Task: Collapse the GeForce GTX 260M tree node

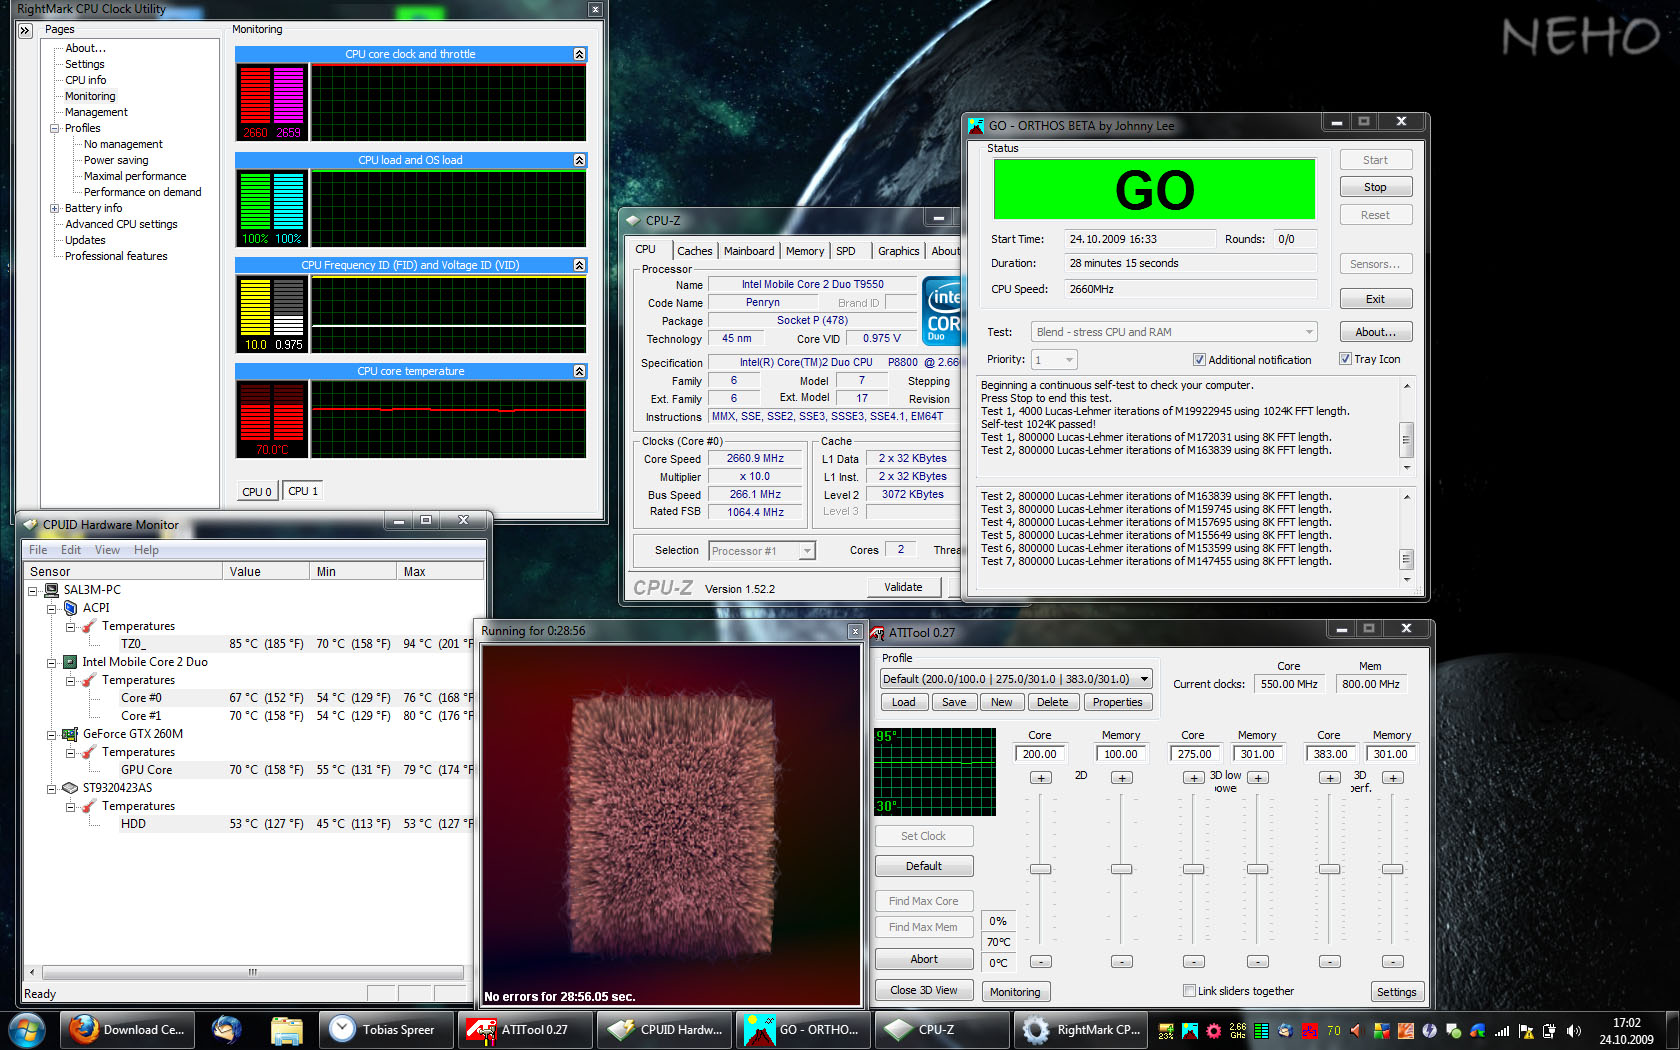Action: click(51, 734)
